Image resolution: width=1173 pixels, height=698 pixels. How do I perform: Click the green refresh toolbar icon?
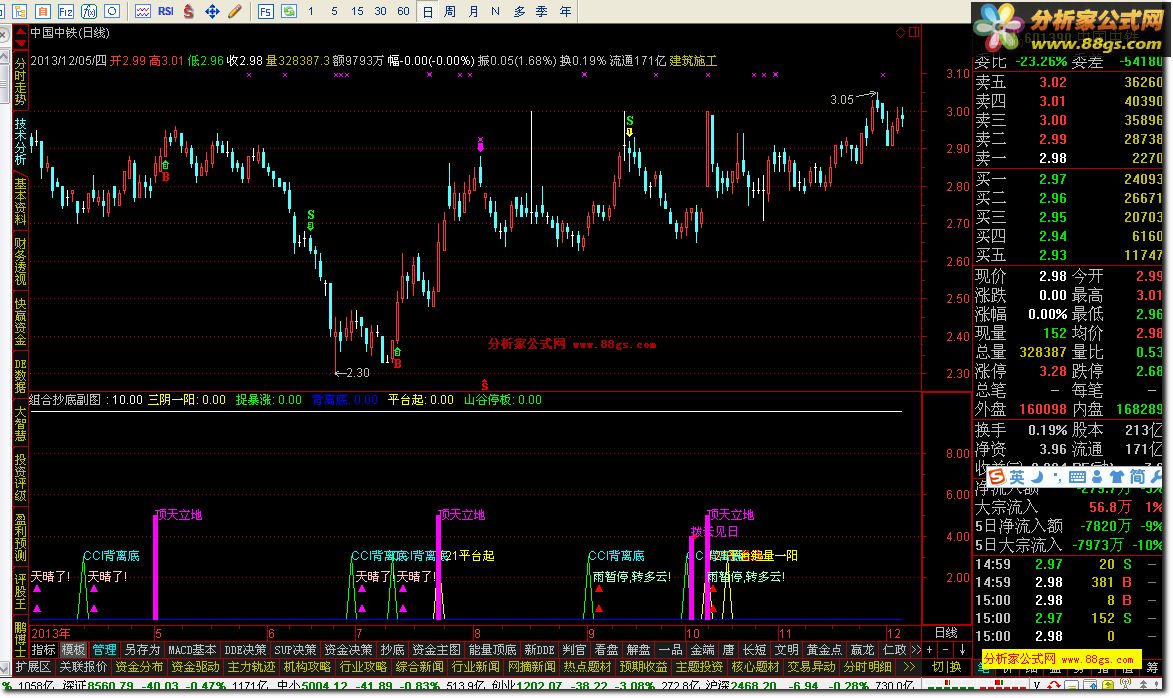(288, 11)
